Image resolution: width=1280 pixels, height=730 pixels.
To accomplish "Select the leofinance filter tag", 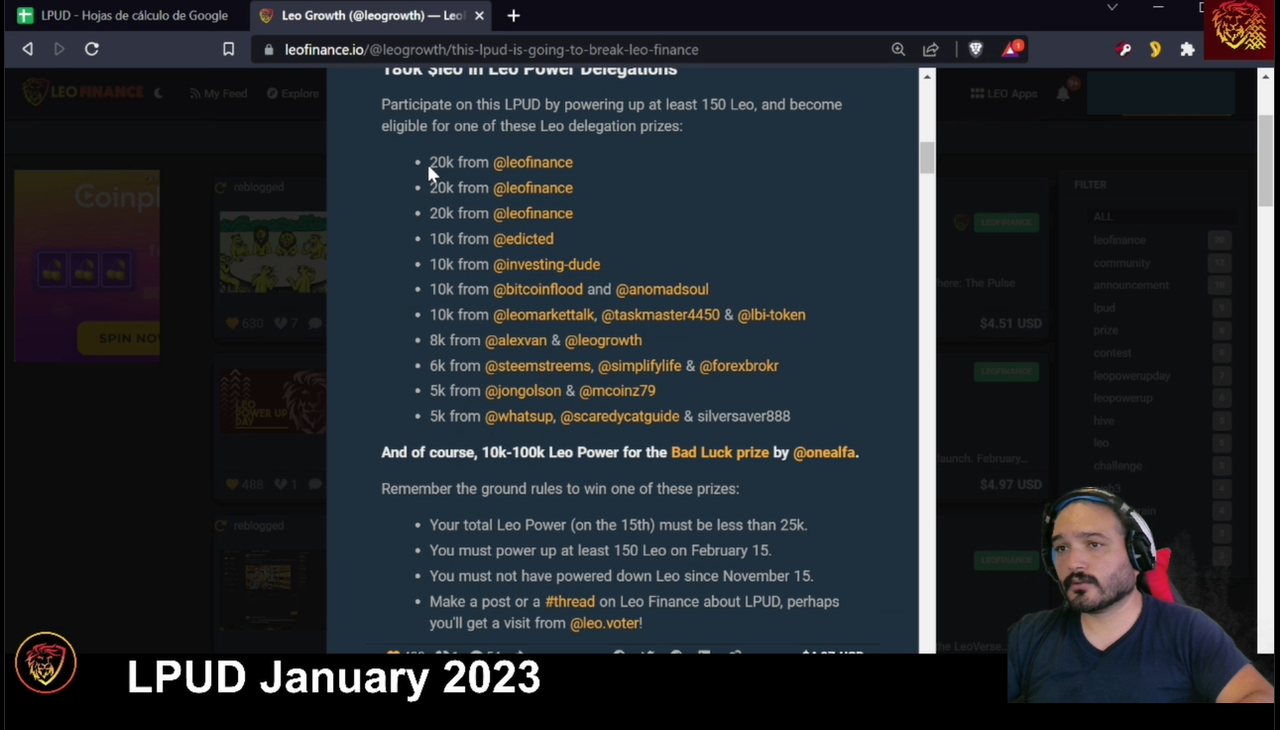I will point(1119,240).
